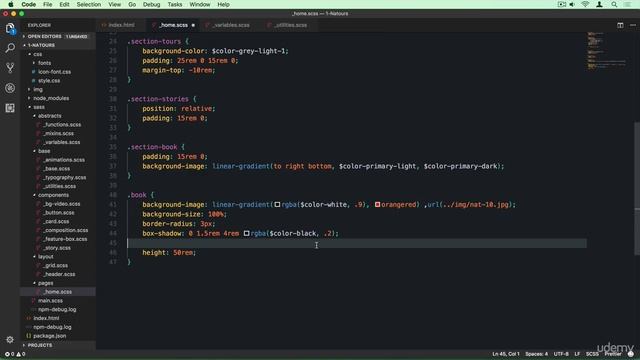Open the Debug menu
Image resolution: width=640 pixels, height=360 pixels.
(151, 4)
